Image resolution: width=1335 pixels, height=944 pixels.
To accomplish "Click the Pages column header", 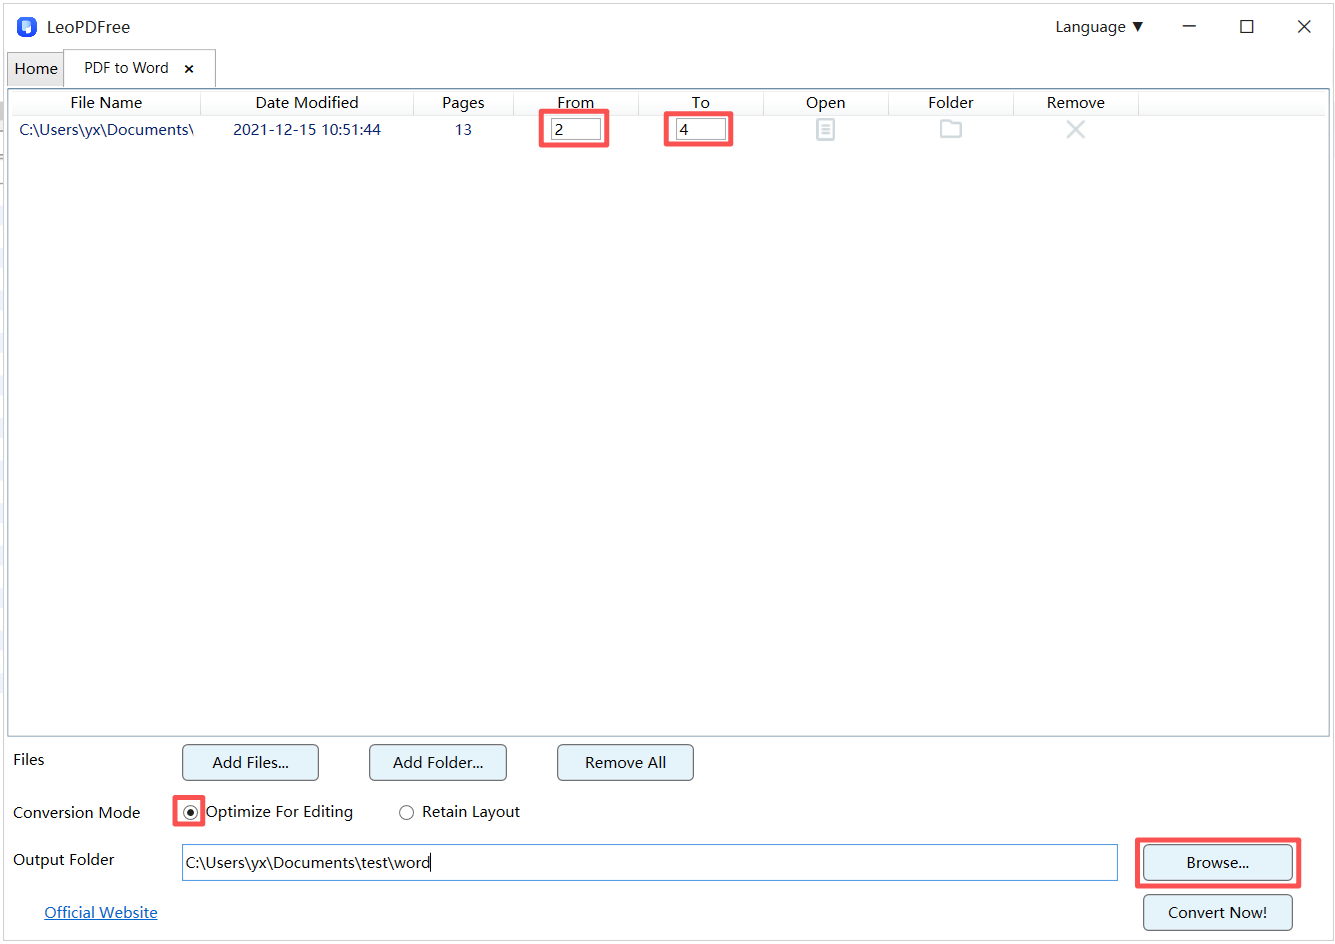I will point(463,102).
